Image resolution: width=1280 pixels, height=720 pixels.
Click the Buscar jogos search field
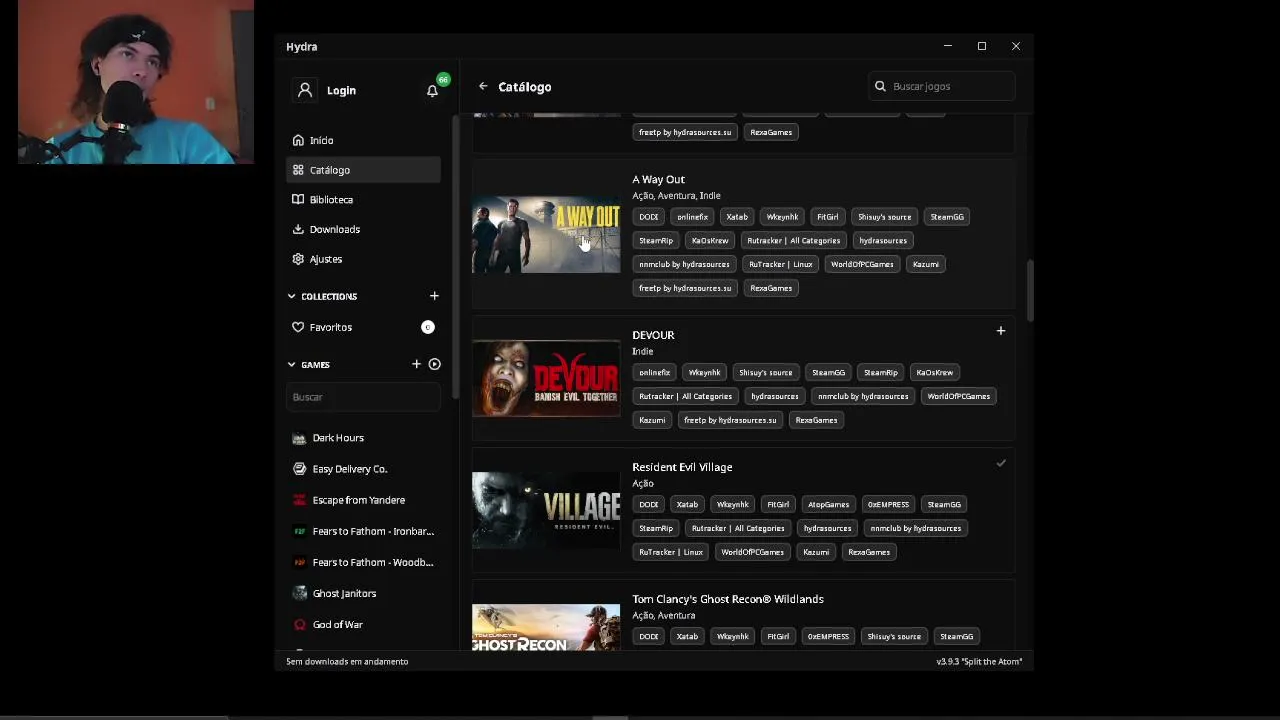(x=944, y=86)
